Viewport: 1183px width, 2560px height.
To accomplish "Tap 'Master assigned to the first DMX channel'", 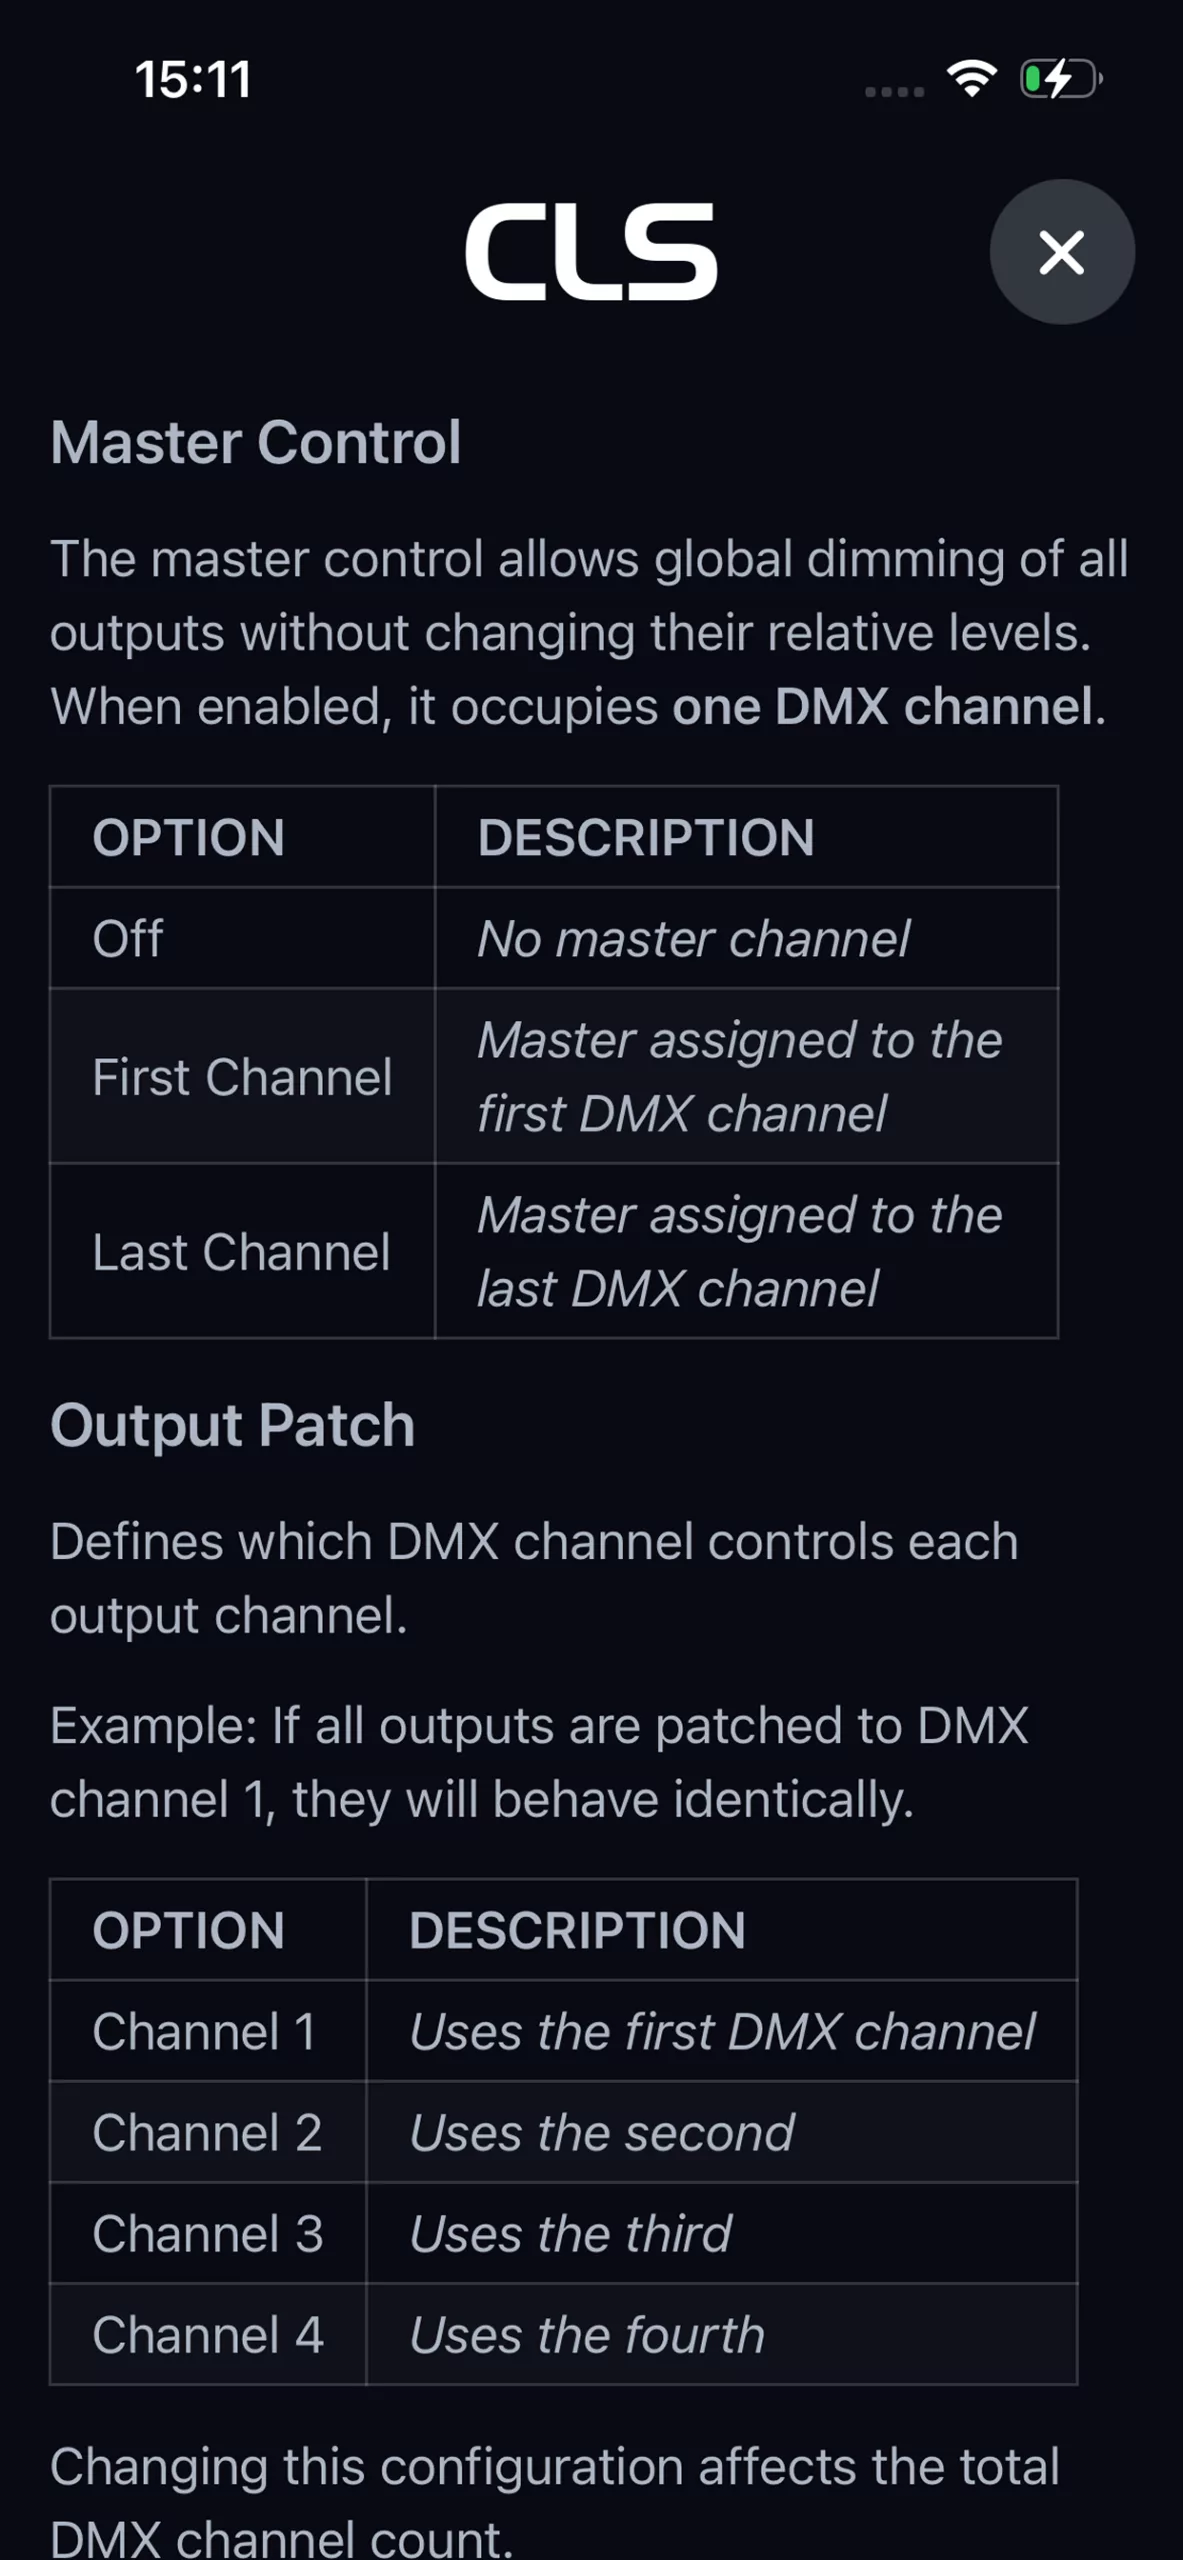I will pyautogui.click(x=740, y=1076).
